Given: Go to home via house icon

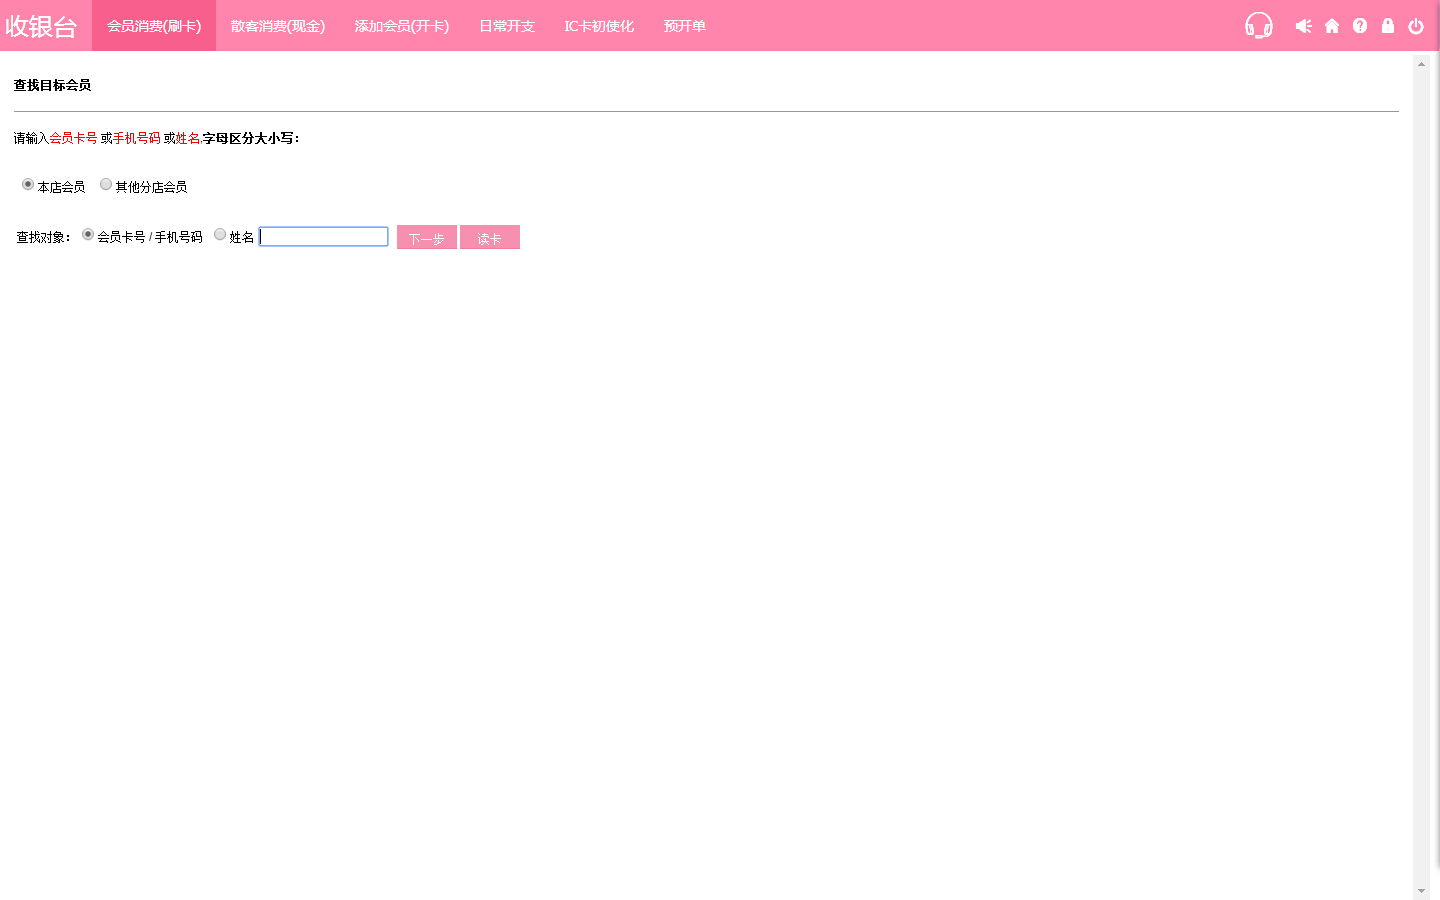Looking at the screenshot, I should [1332, 26].
